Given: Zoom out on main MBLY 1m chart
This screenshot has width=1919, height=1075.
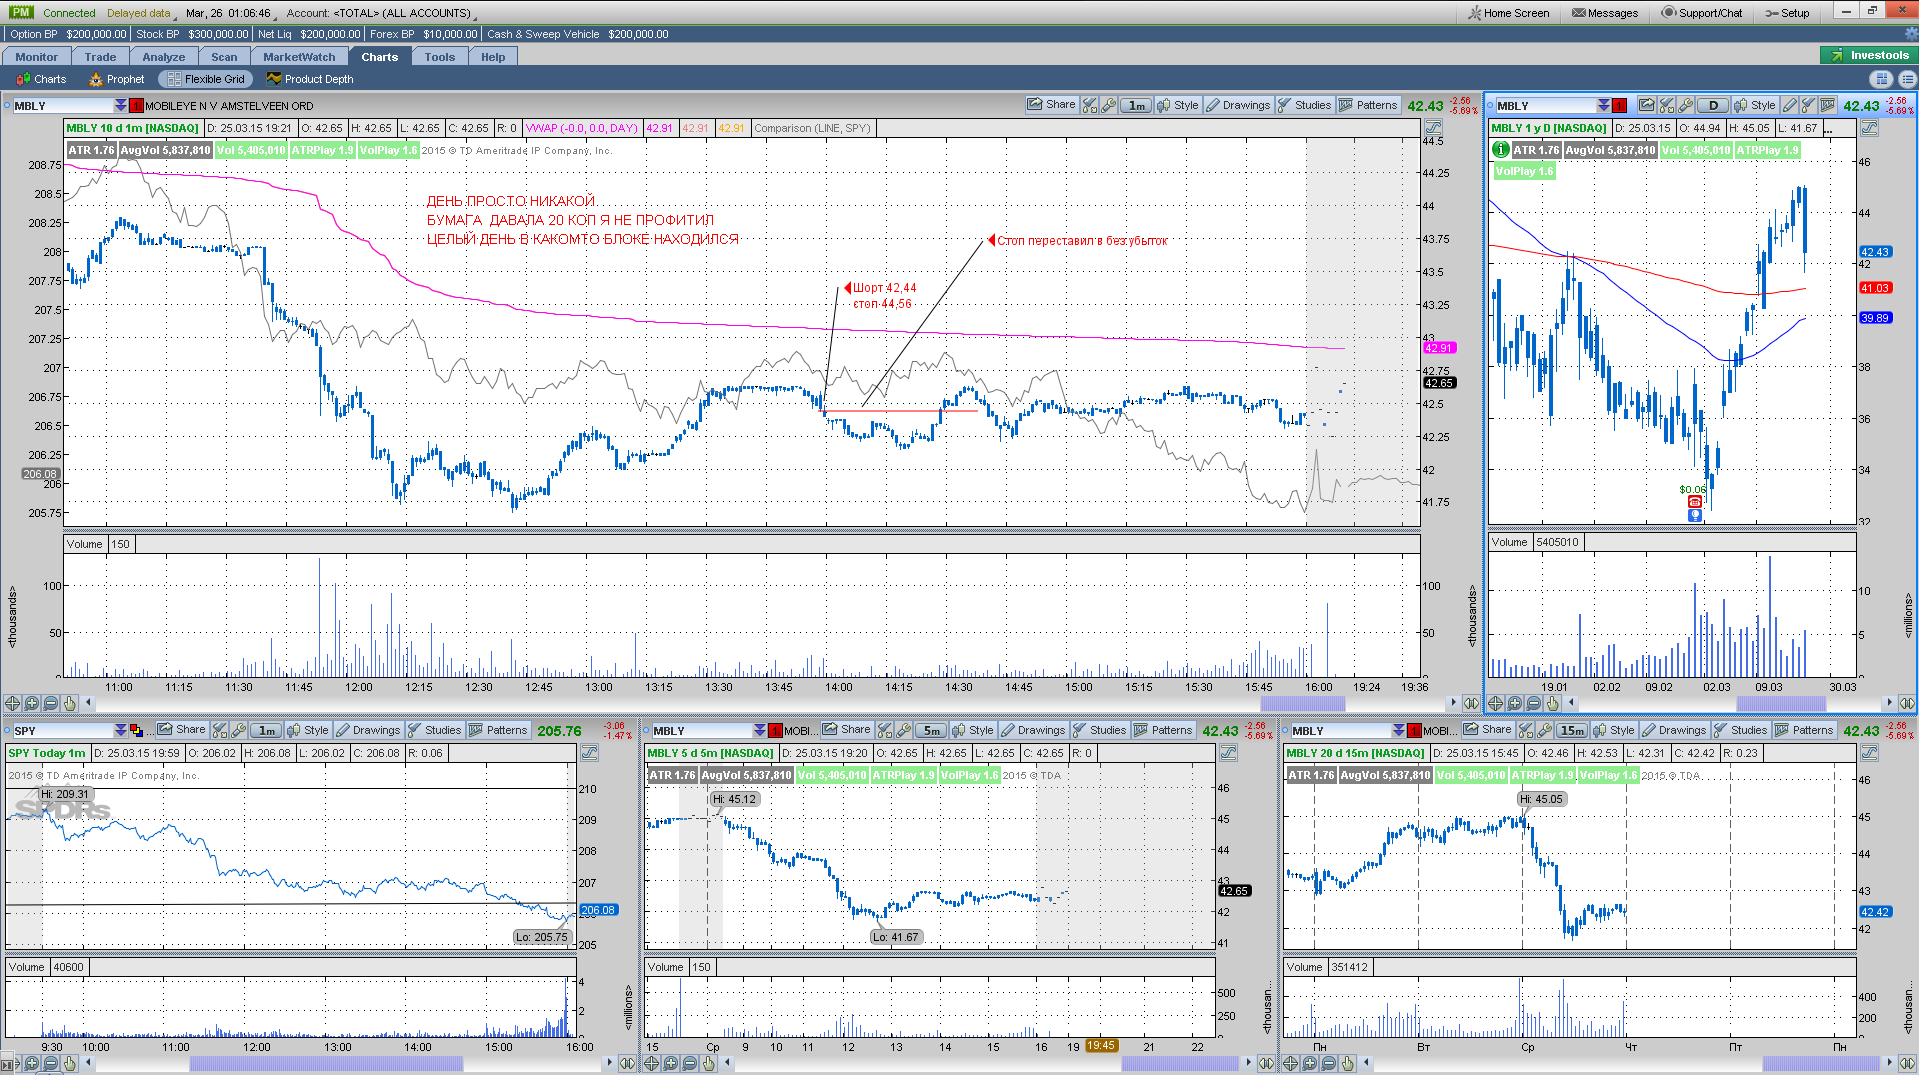Looking at the screenshot, I should pyautogui.click(x=51, y=703).
